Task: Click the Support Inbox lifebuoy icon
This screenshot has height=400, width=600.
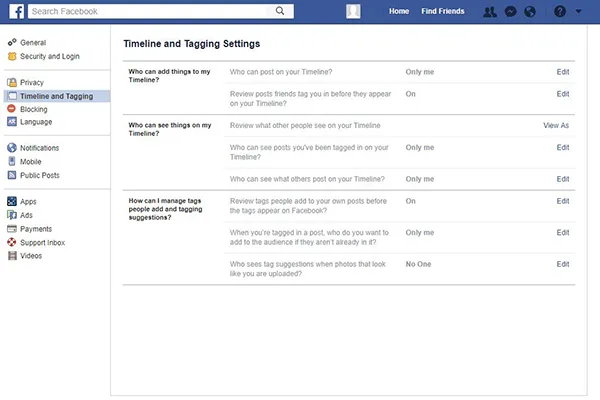Action: [12, 242]
